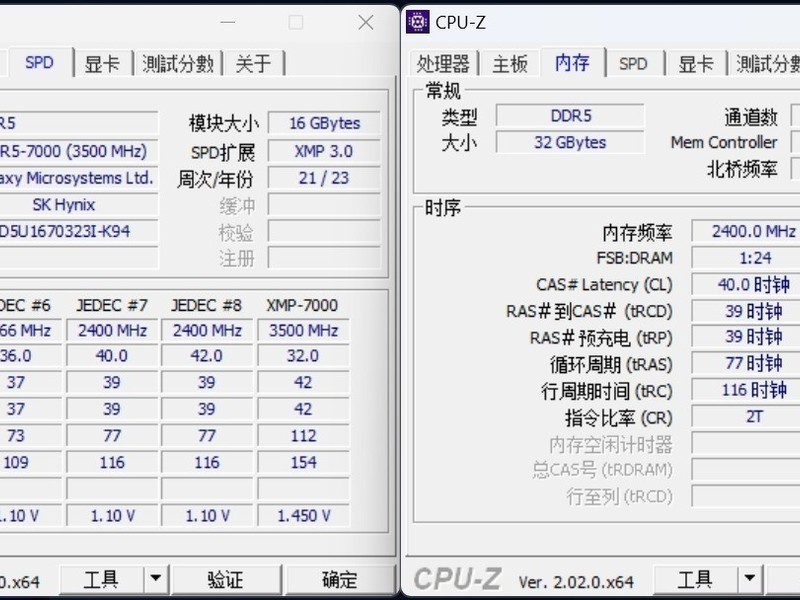Screen dimensions: 800x600
Task: Click the 指令比率 (CR) label
Action: [x=618, y=418]
